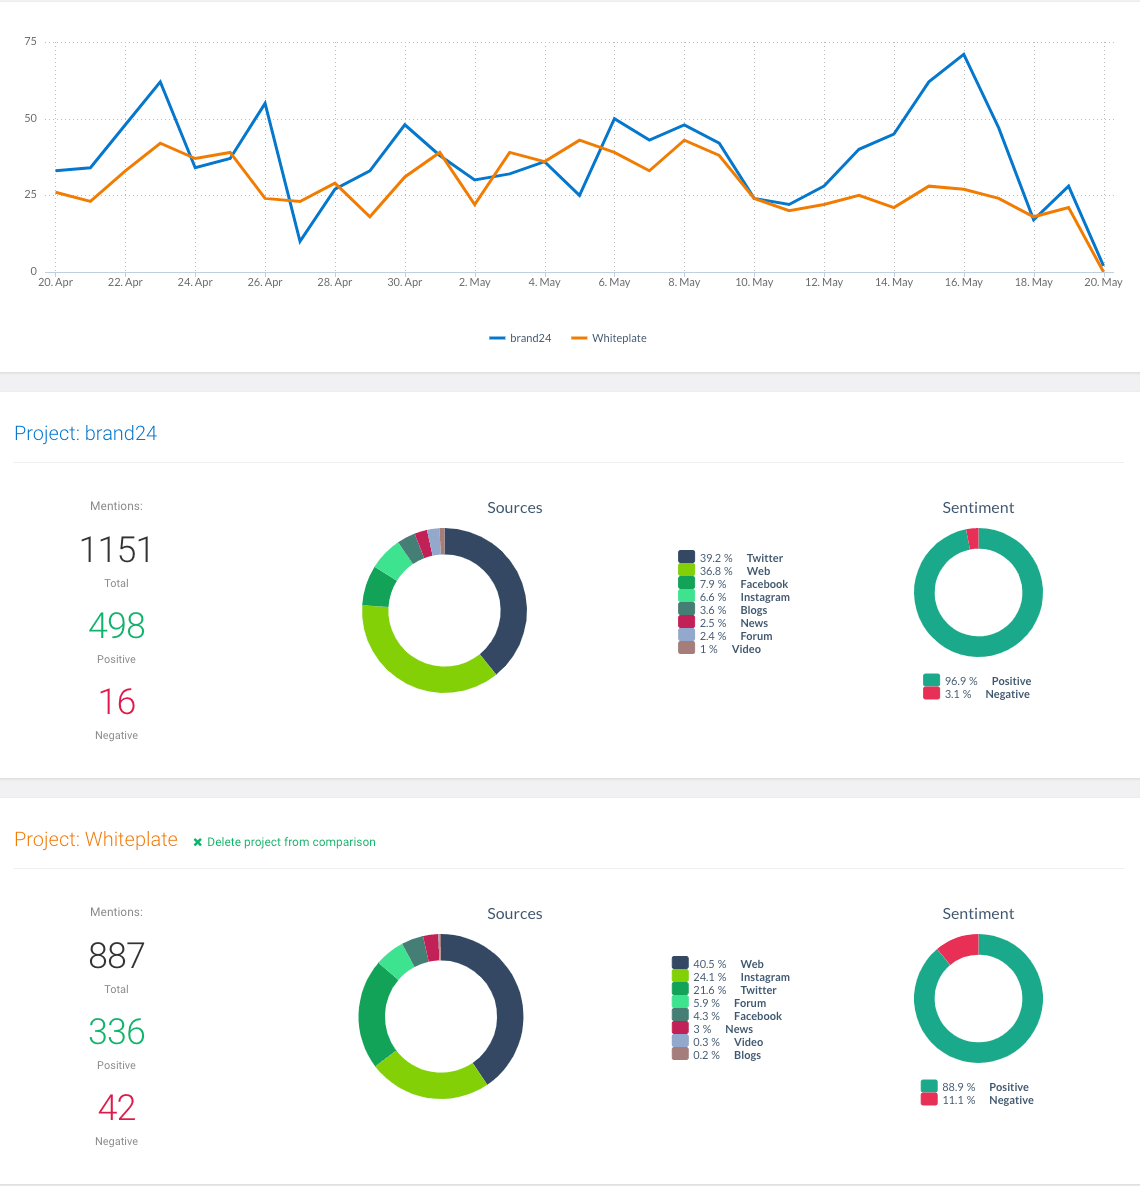Click negative slice of brand24 sentiment donut

tap(973, 539)
